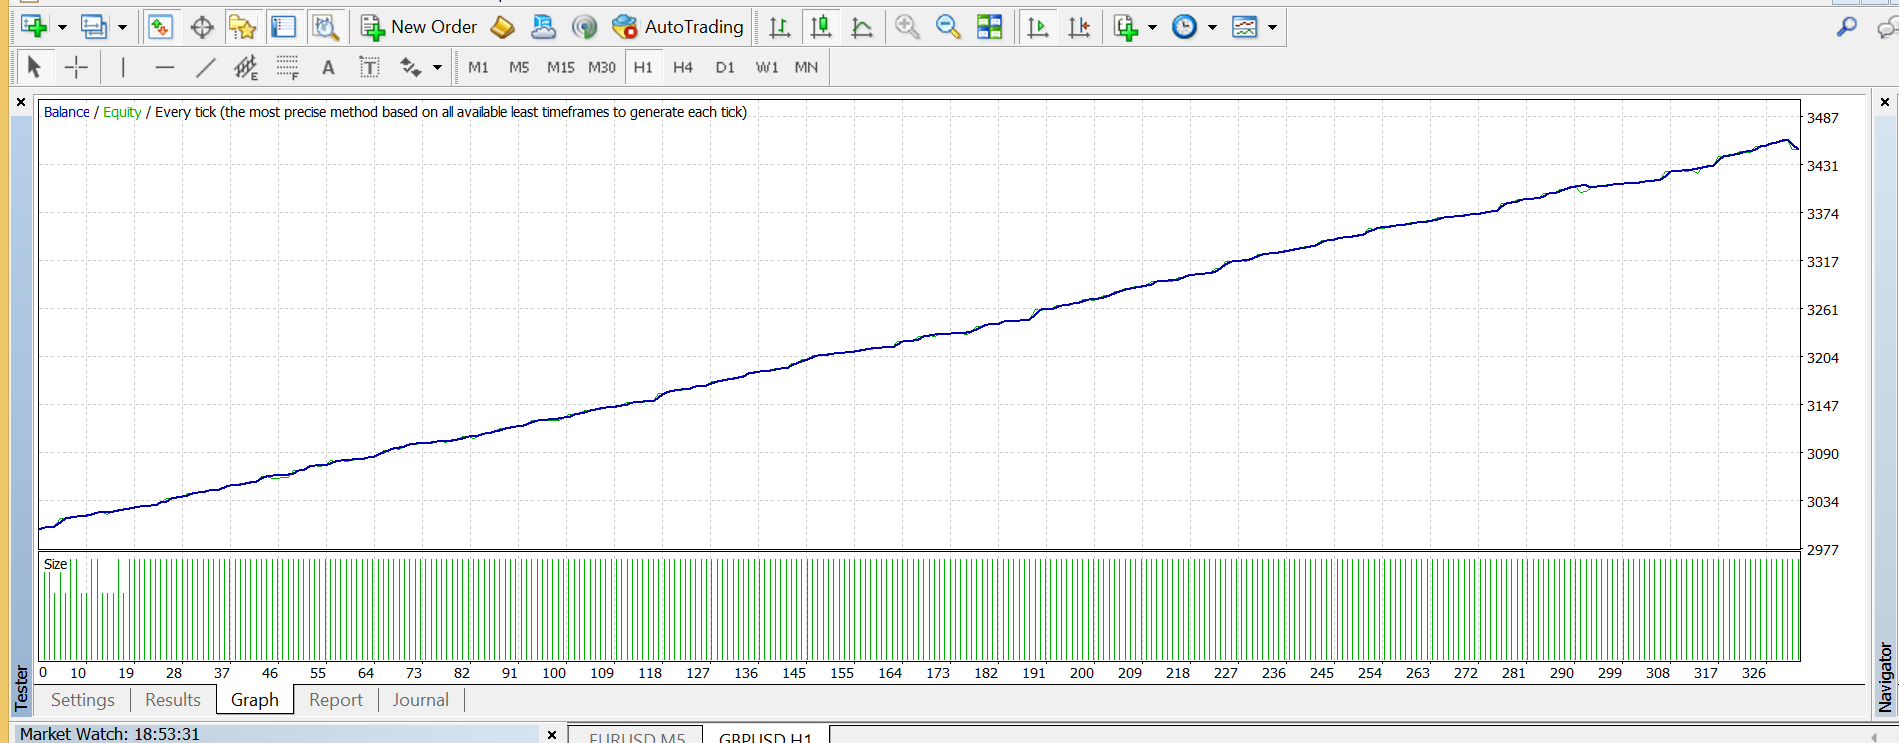Close the Tester panel

(x=21, y=102)
